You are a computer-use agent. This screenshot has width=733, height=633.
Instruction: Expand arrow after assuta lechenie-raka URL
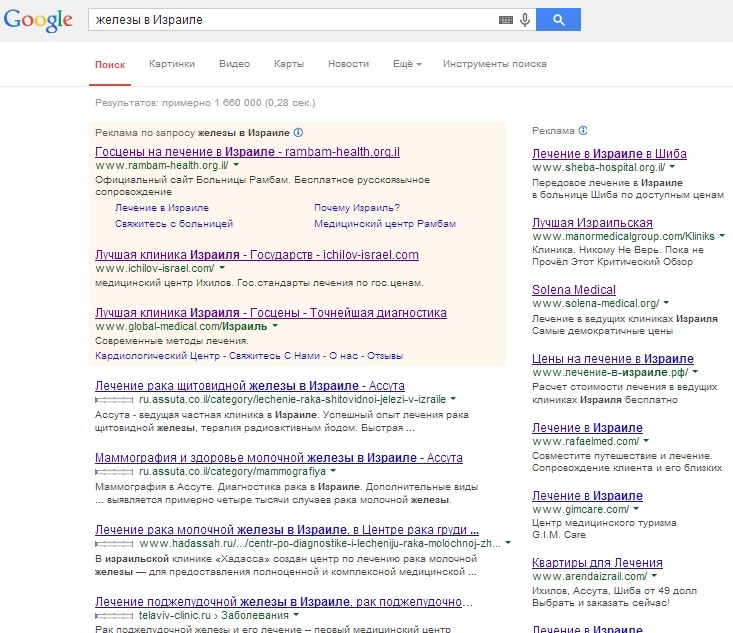click(x=453, y=399)
